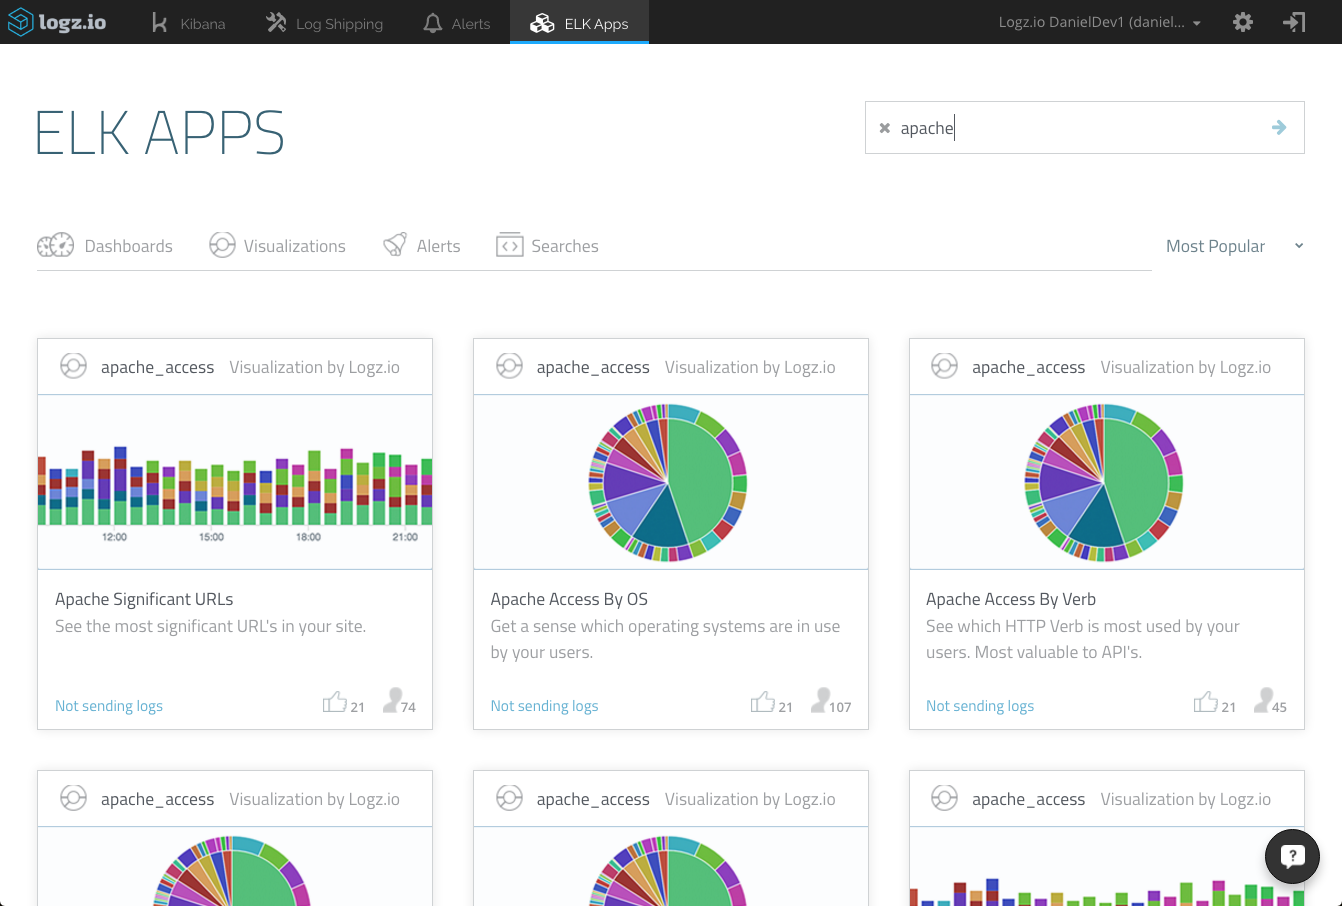Click visualization icon on Apache Access By Verb card
1342x906 pixels.
click(x=945, y=367)
